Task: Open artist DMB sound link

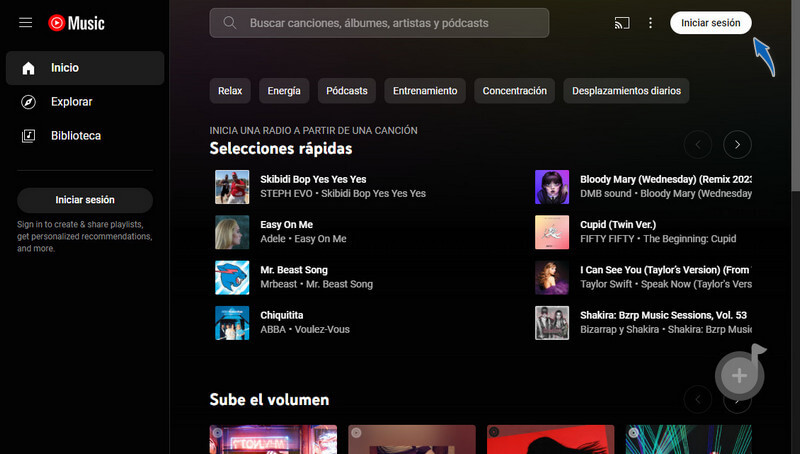Action: pyautogui.click(x=606, y=194)
